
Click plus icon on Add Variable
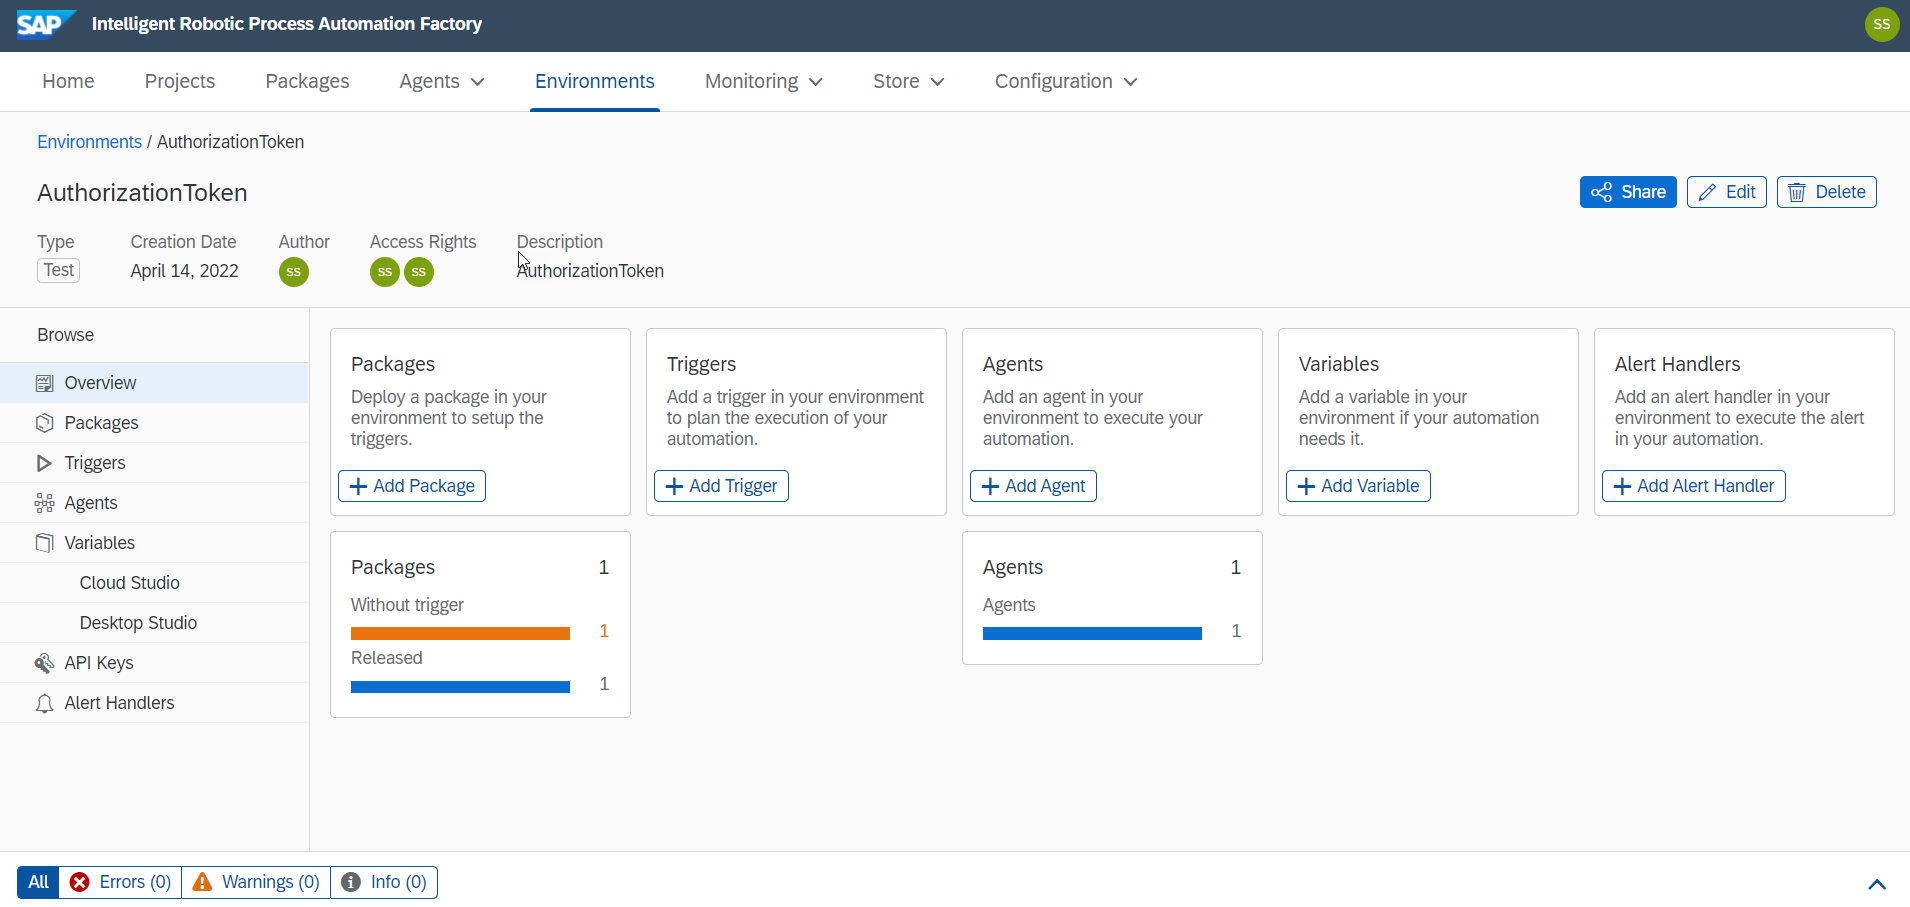tap(1306, 486)
